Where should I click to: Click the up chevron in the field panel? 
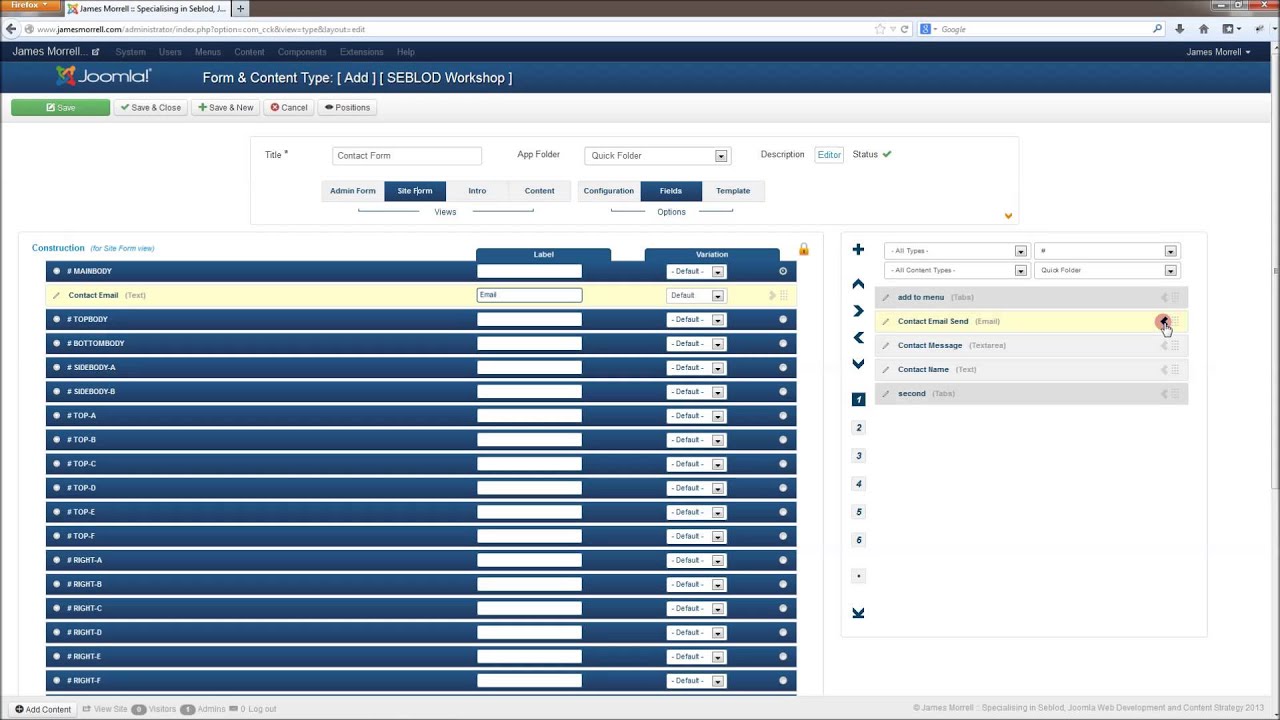(858, 285)
